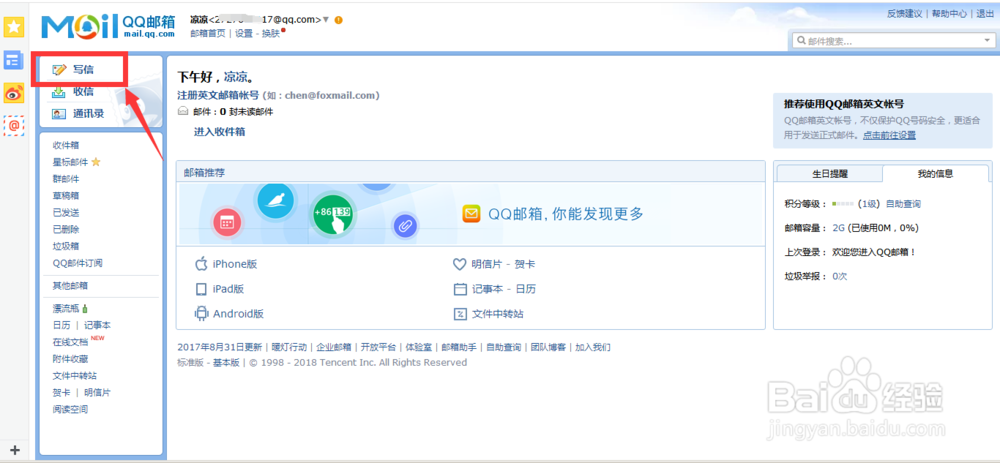This screenshot has height=463, width=1000.
Task: Click the 漂流瓶 bottle icon
Action: pos(85,308)
